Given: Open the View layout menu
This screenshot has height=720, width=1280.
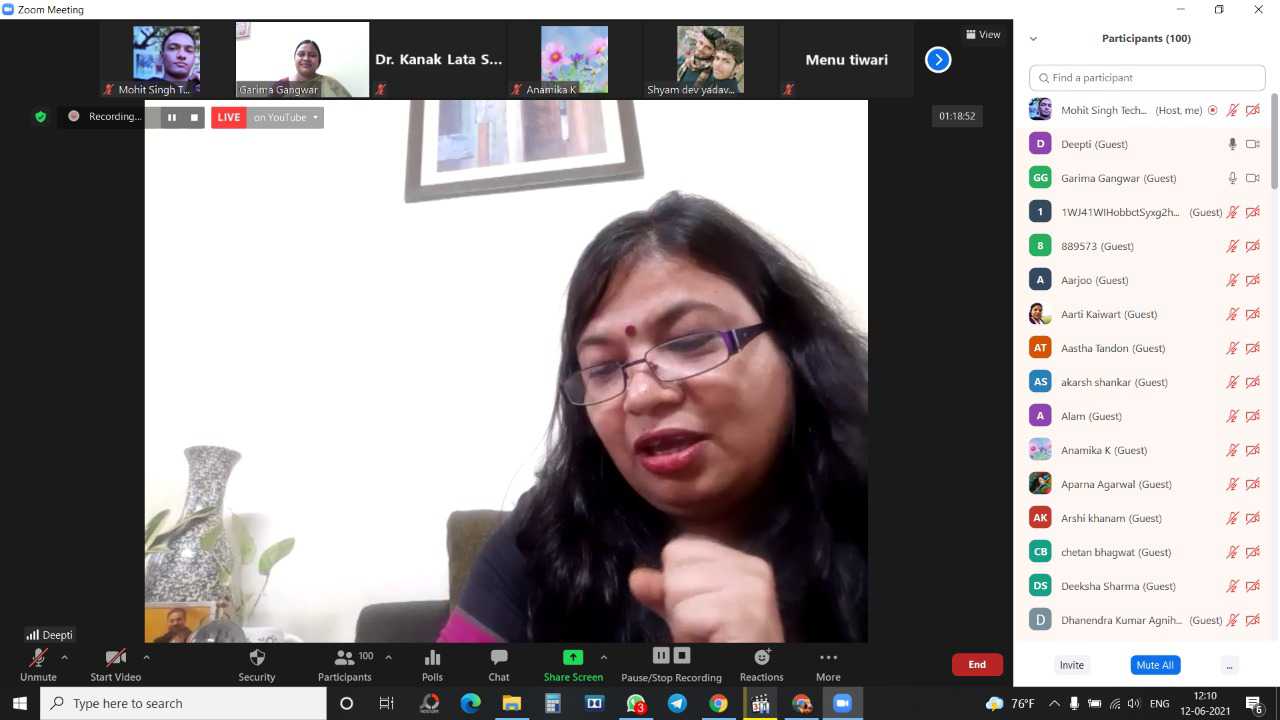Looking at the screenshot, I should tap(983, 35).
